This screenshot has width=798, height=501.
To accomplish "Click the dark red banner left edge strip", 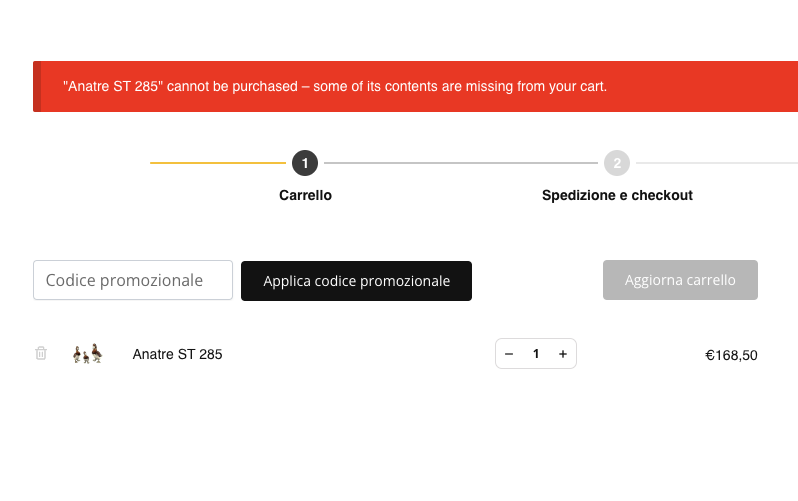I will (x=37, y=87).
